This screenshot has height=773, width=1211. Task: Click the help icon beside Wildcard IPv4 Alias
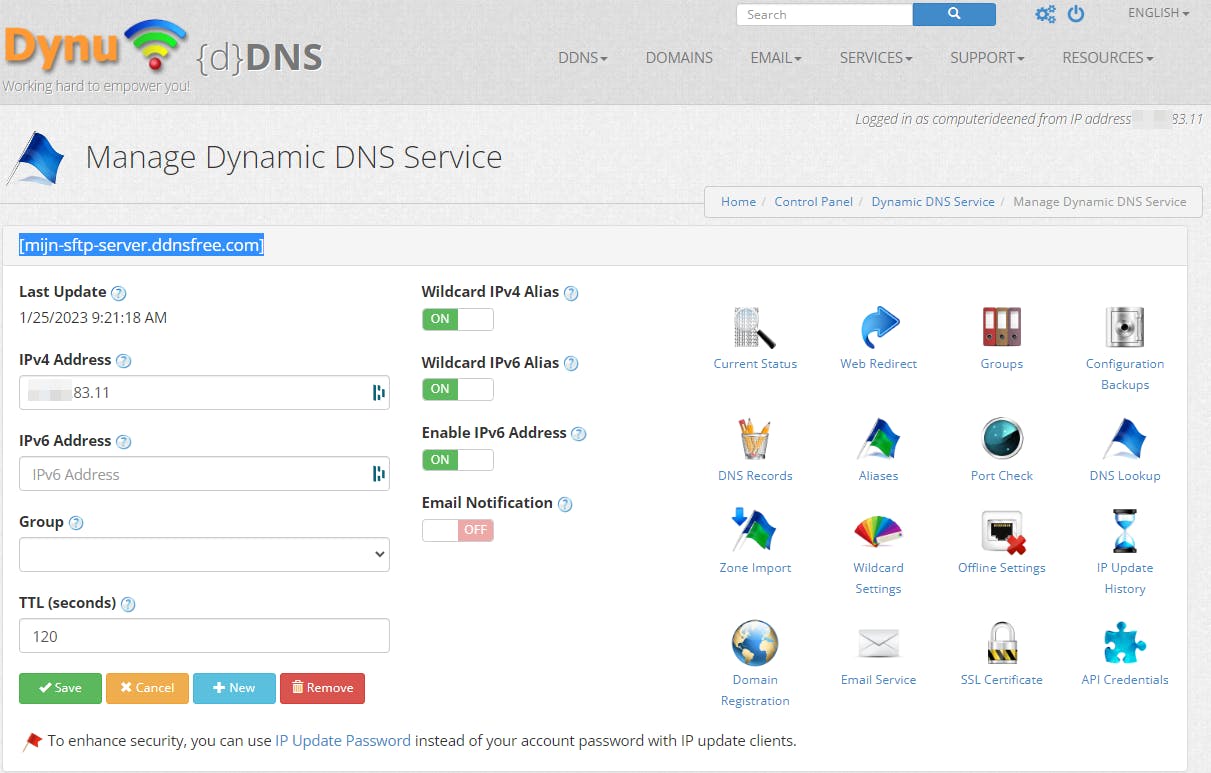pos(571,294)
